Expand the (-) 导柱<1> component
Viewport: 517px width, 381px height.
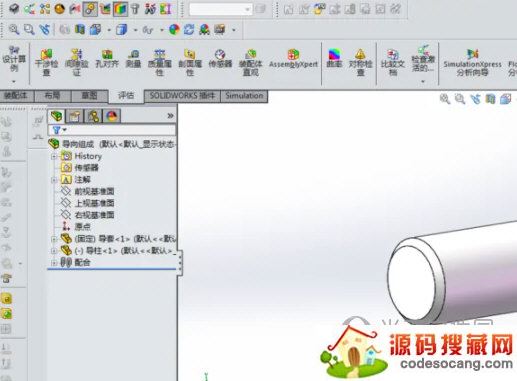(x=54, y=251)
